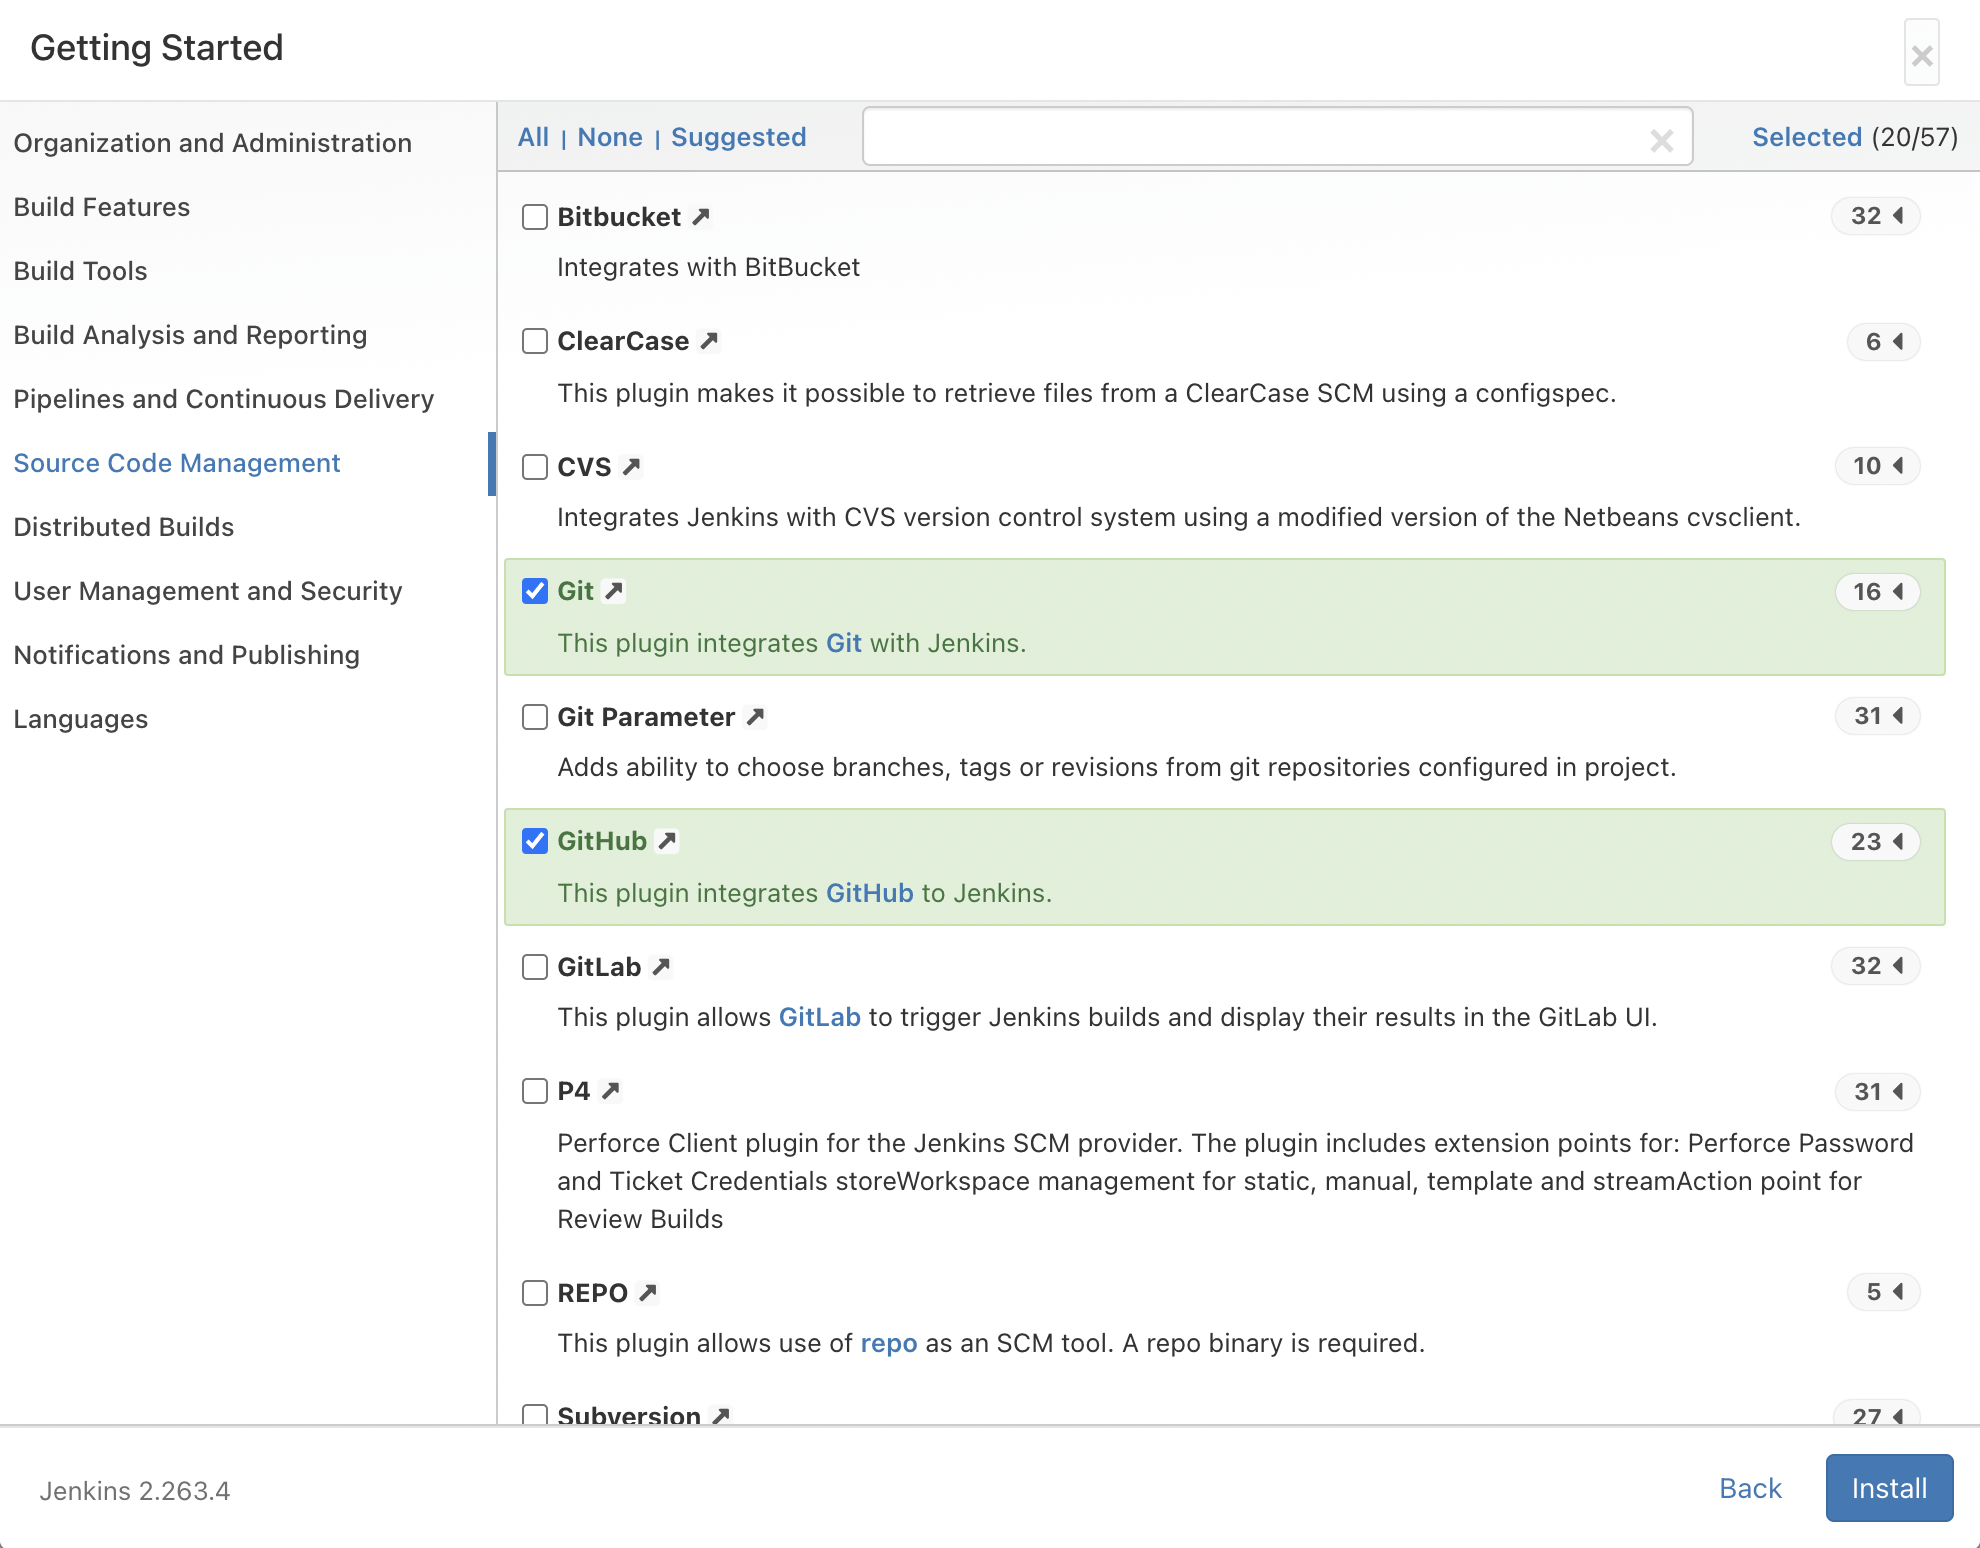
Task: Click the Jenkins 2.263.4 version text
Action: click(x=135, y=1491)
